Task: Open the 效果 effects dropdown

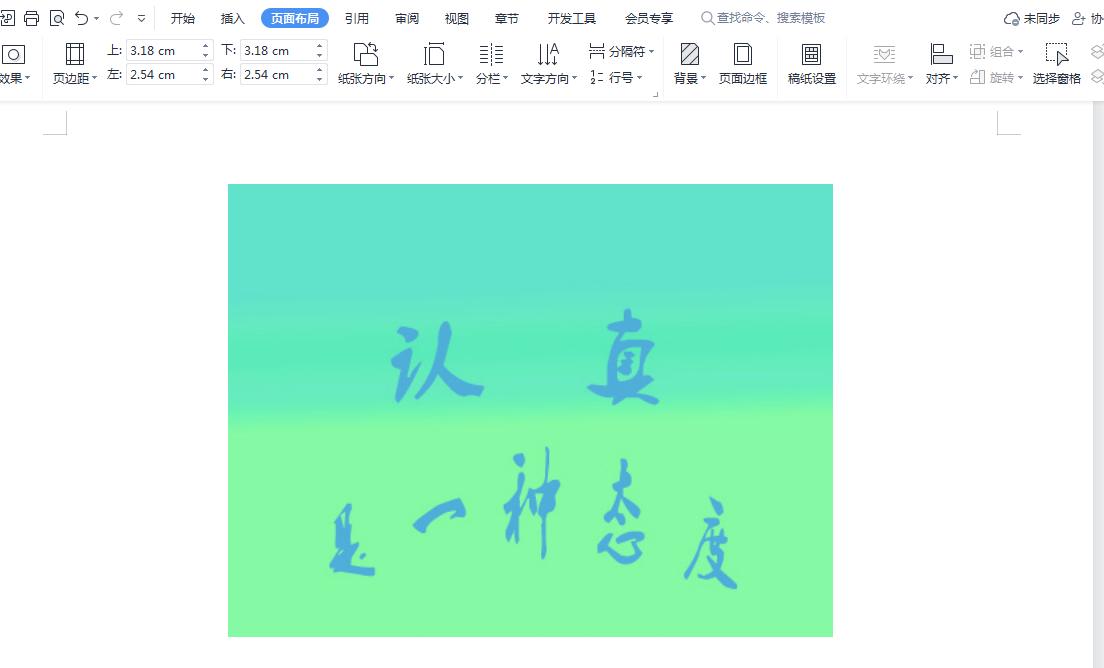Action: (12, 63)
